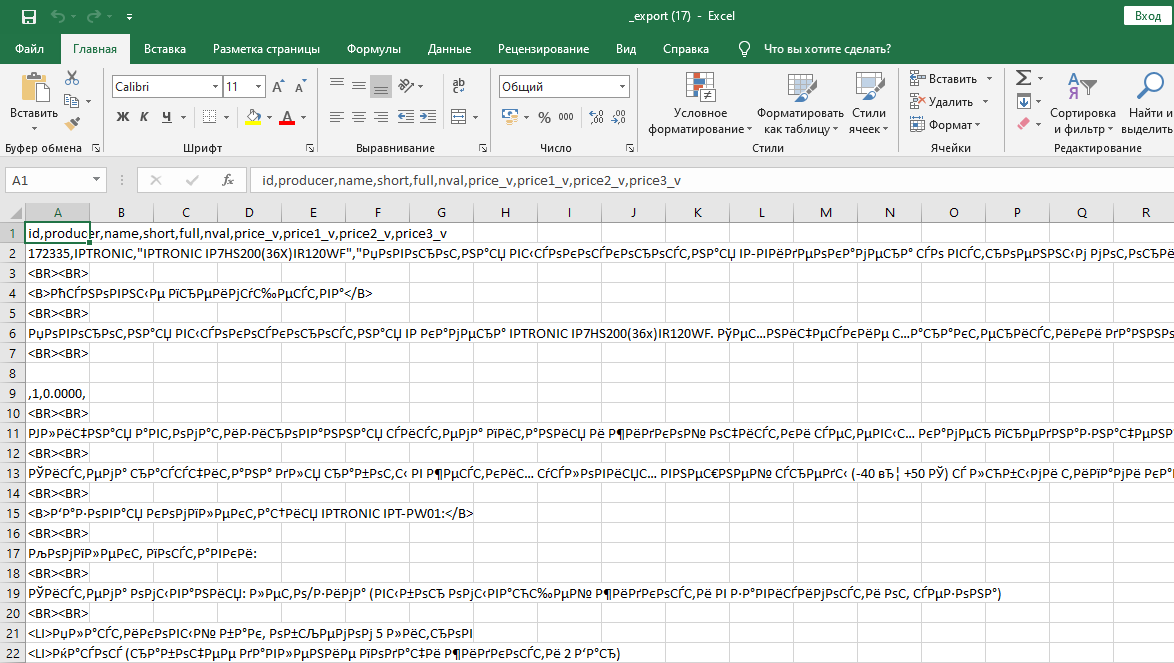The width and height of the screenshot is (1174, 663).
Task: Align cell text left
Action: pos(337,117)
